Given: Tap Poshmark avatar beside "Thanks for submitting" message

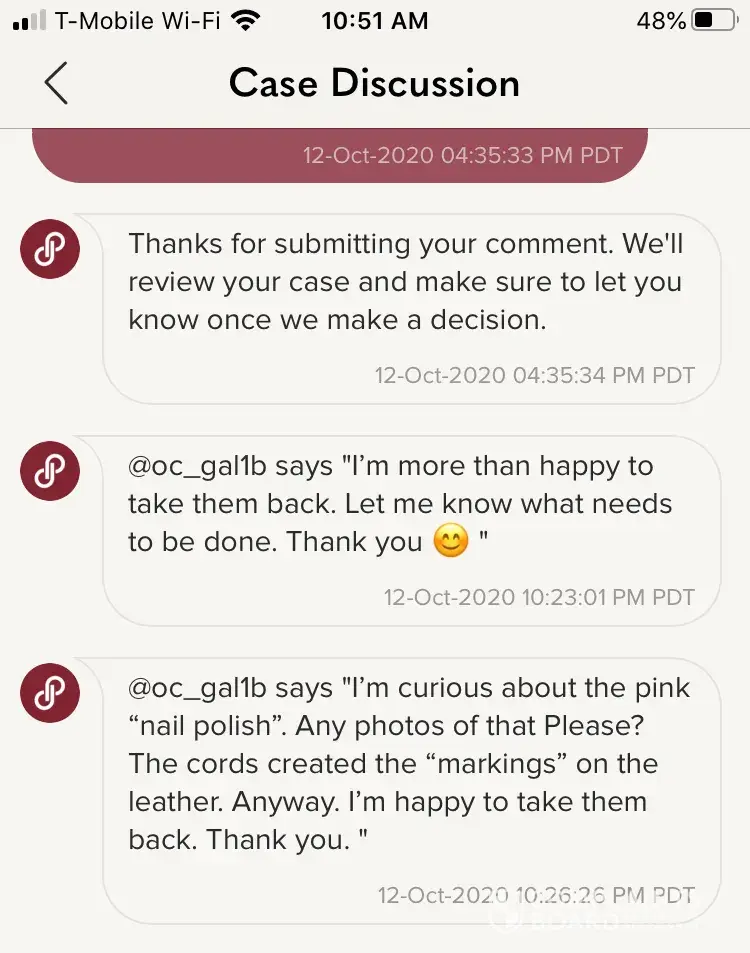Looking at the screenshot, I should click(x=49, y=249).
